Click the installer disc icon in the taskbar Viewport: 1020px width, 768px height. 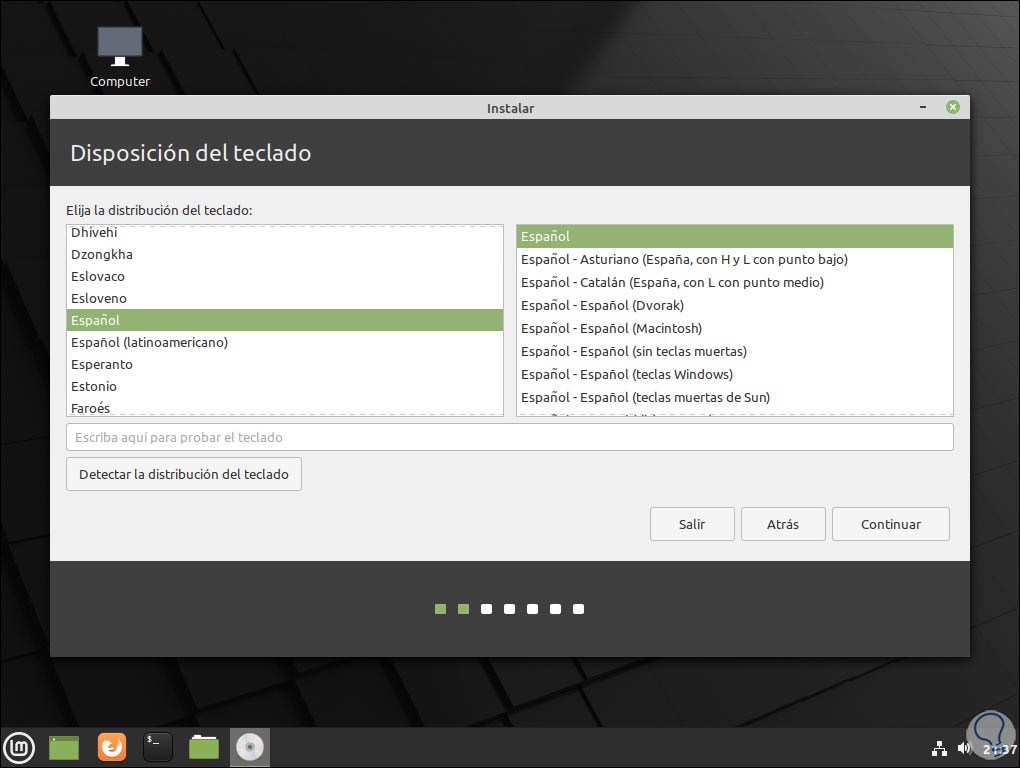pyautogui.click(x=249, y=747)
